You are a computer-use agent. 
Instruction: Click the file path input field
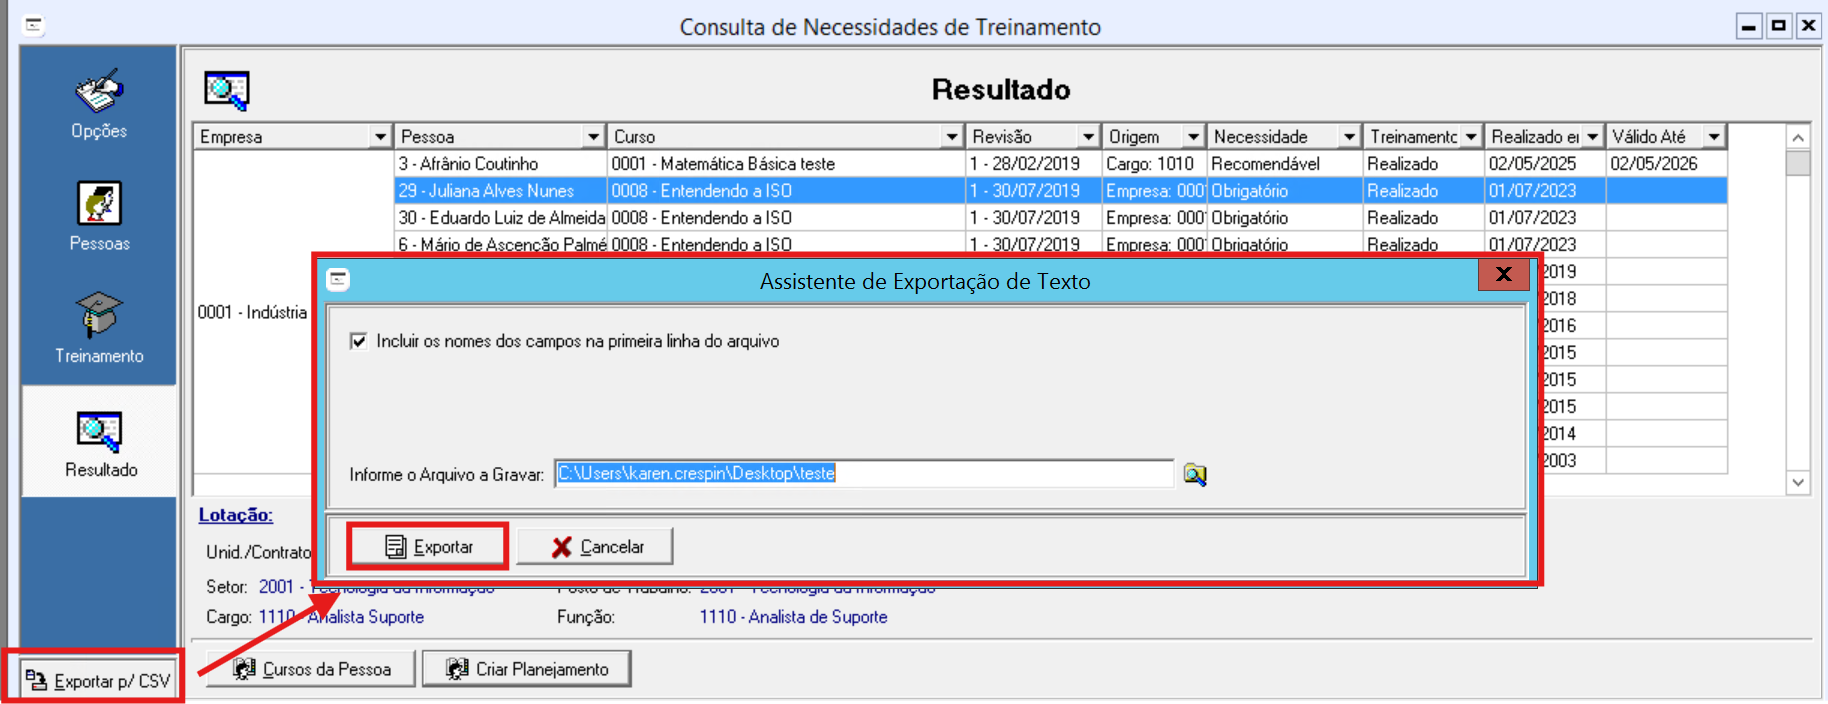[x=863, y=474]
